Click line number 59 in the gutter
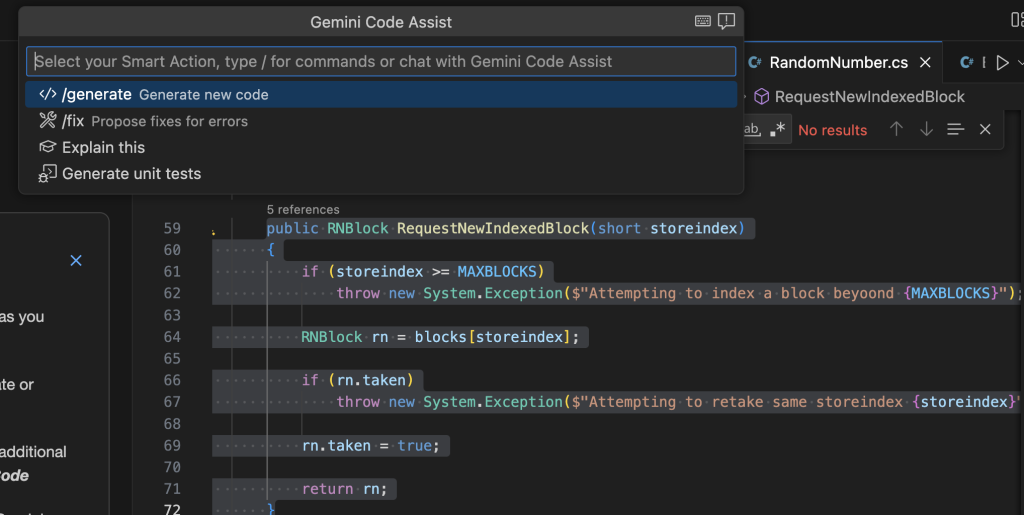This screenshot has height=515, width=1024. coord(172,228)
